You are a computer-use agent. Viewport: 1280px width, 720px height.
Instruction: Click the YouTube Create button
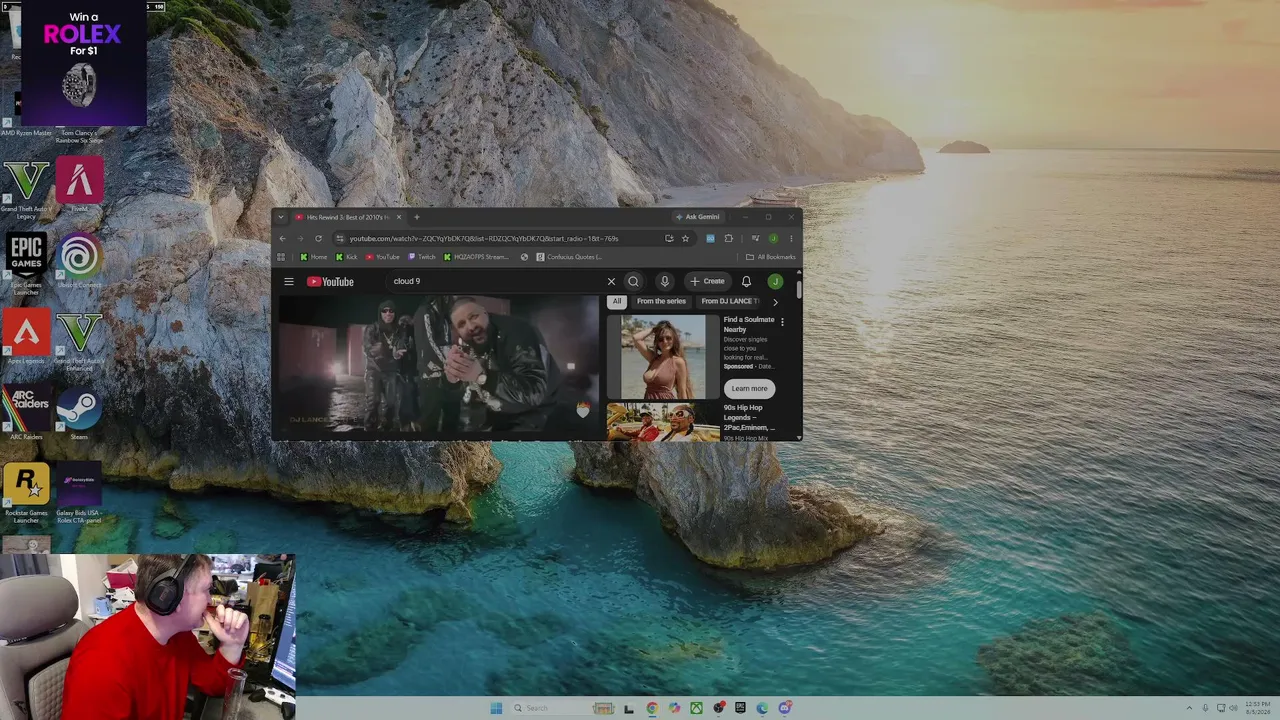pyautogui.click(x=707, y=282)
